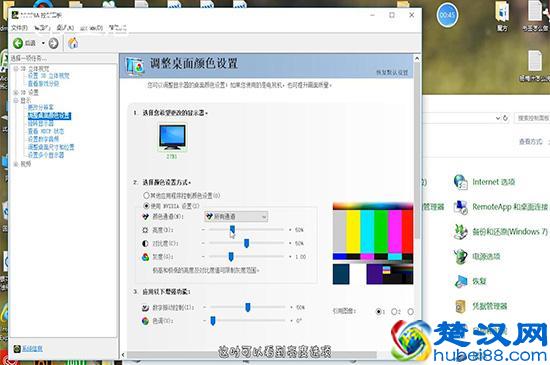Open 设置 3D 立体视觉 task
This screenshot has height=365, width=550.
pyautogui.click(x=49, y=76)
